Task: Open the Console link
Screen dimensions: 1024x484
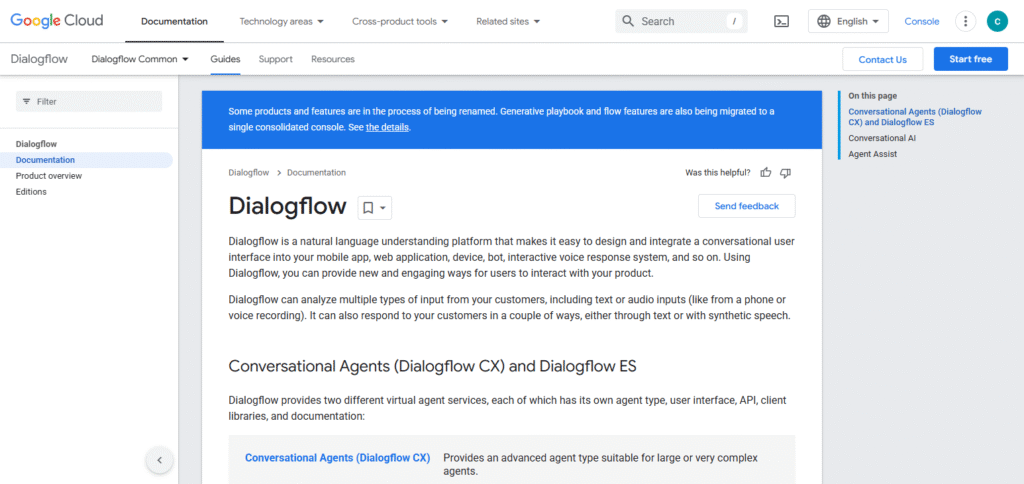Action: 921,22
